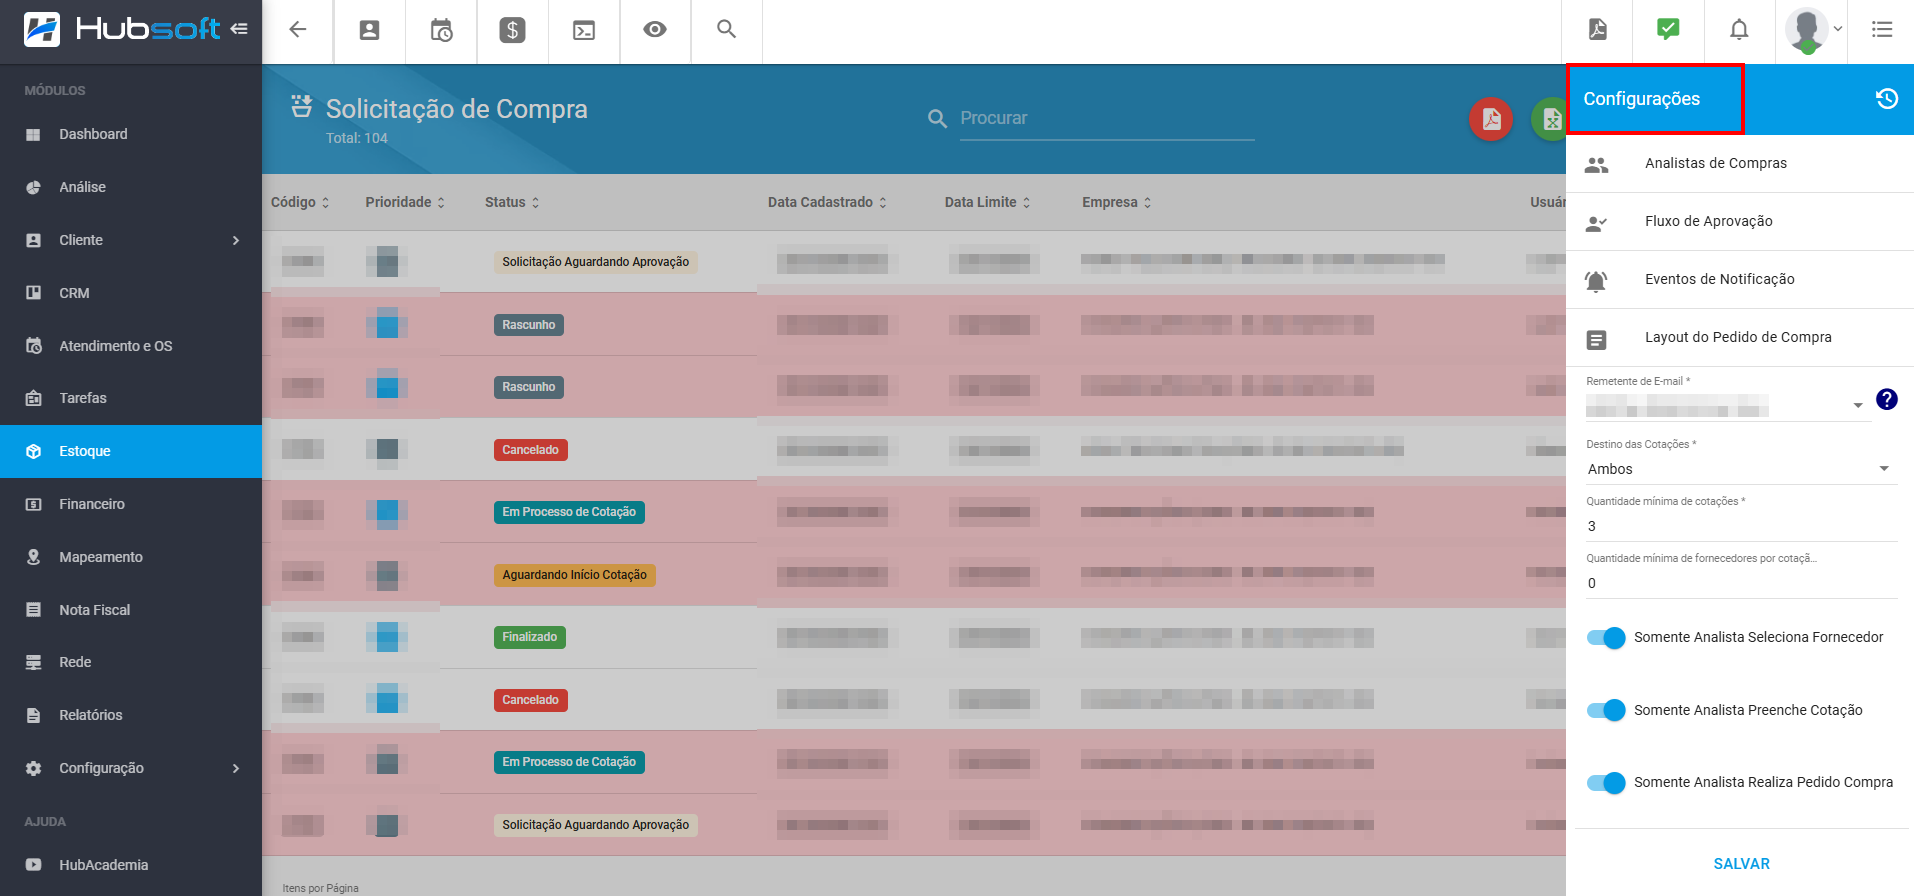This screenshot has width=1914, height=896.
Task: Export list with red PDF button
Action: [x=1491, y=119]
